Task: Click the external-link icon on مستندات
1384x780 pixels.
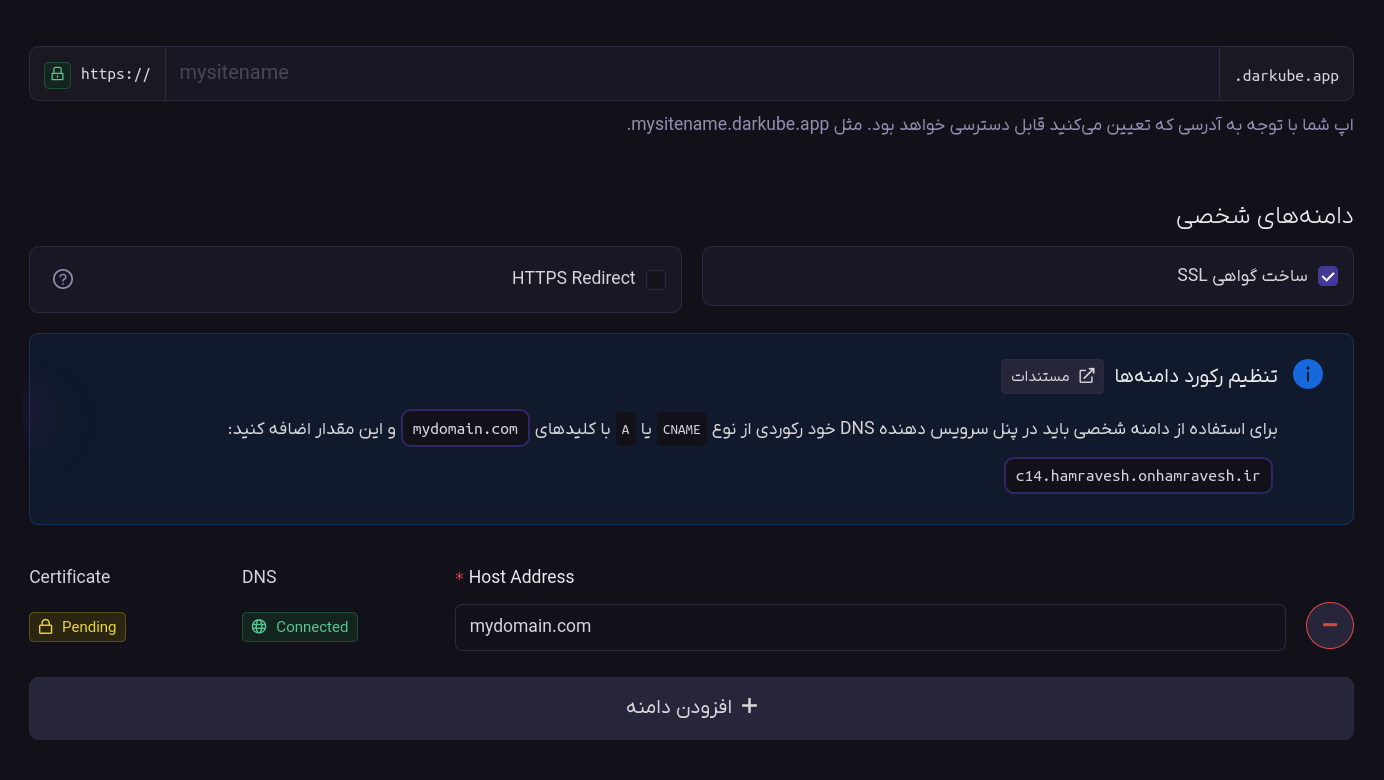Action: pyautogui.click(x=1086, y=376)
